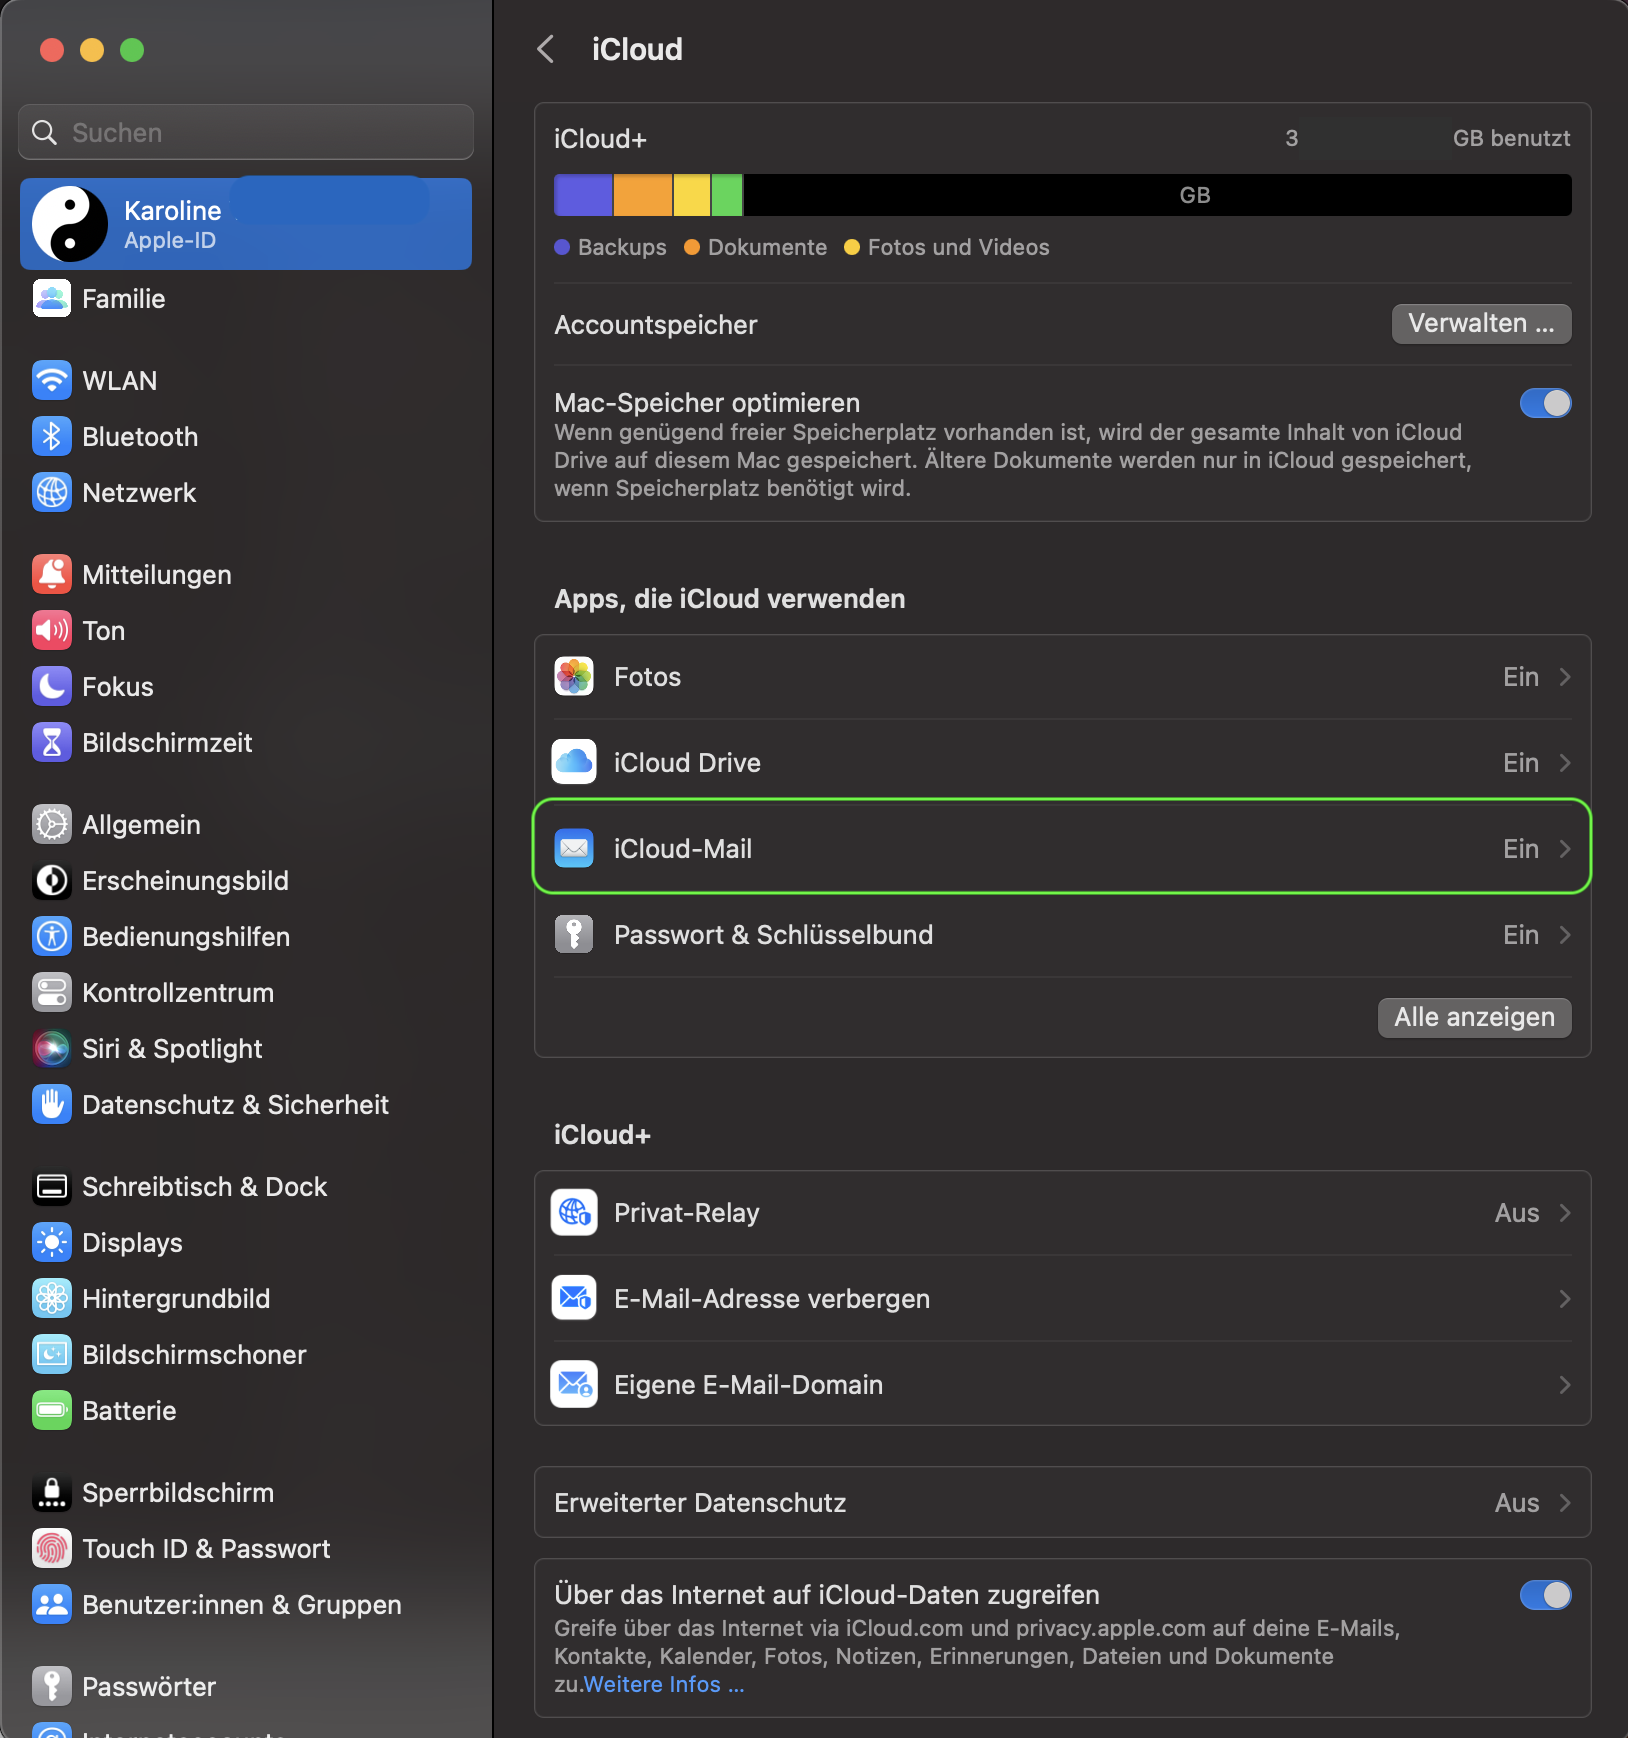This screenshot has height=1738, width=1628.
Task: Click the Erweiterter Datenschutz row label
Action: point(700,1503)
